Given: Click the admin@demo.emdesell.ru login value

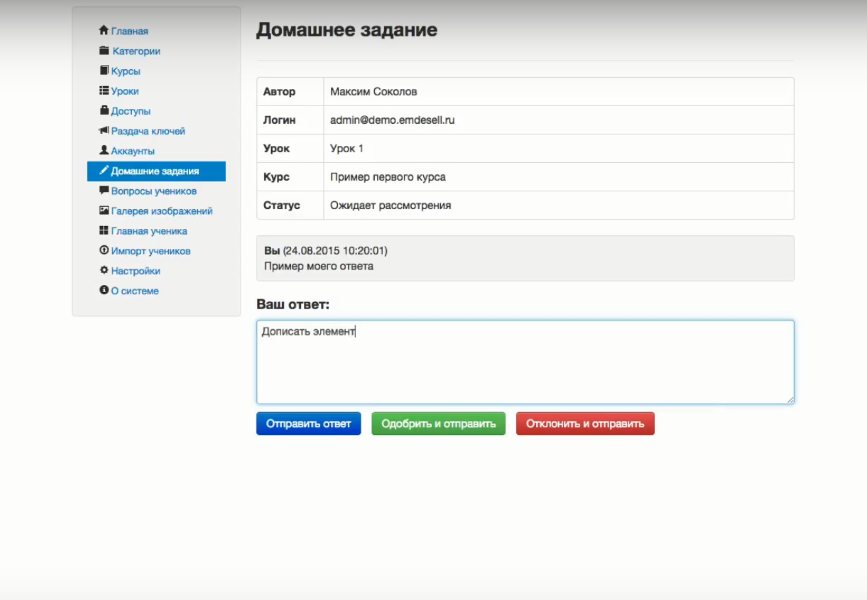Looking at the screenshot, I should click(392, 120).
